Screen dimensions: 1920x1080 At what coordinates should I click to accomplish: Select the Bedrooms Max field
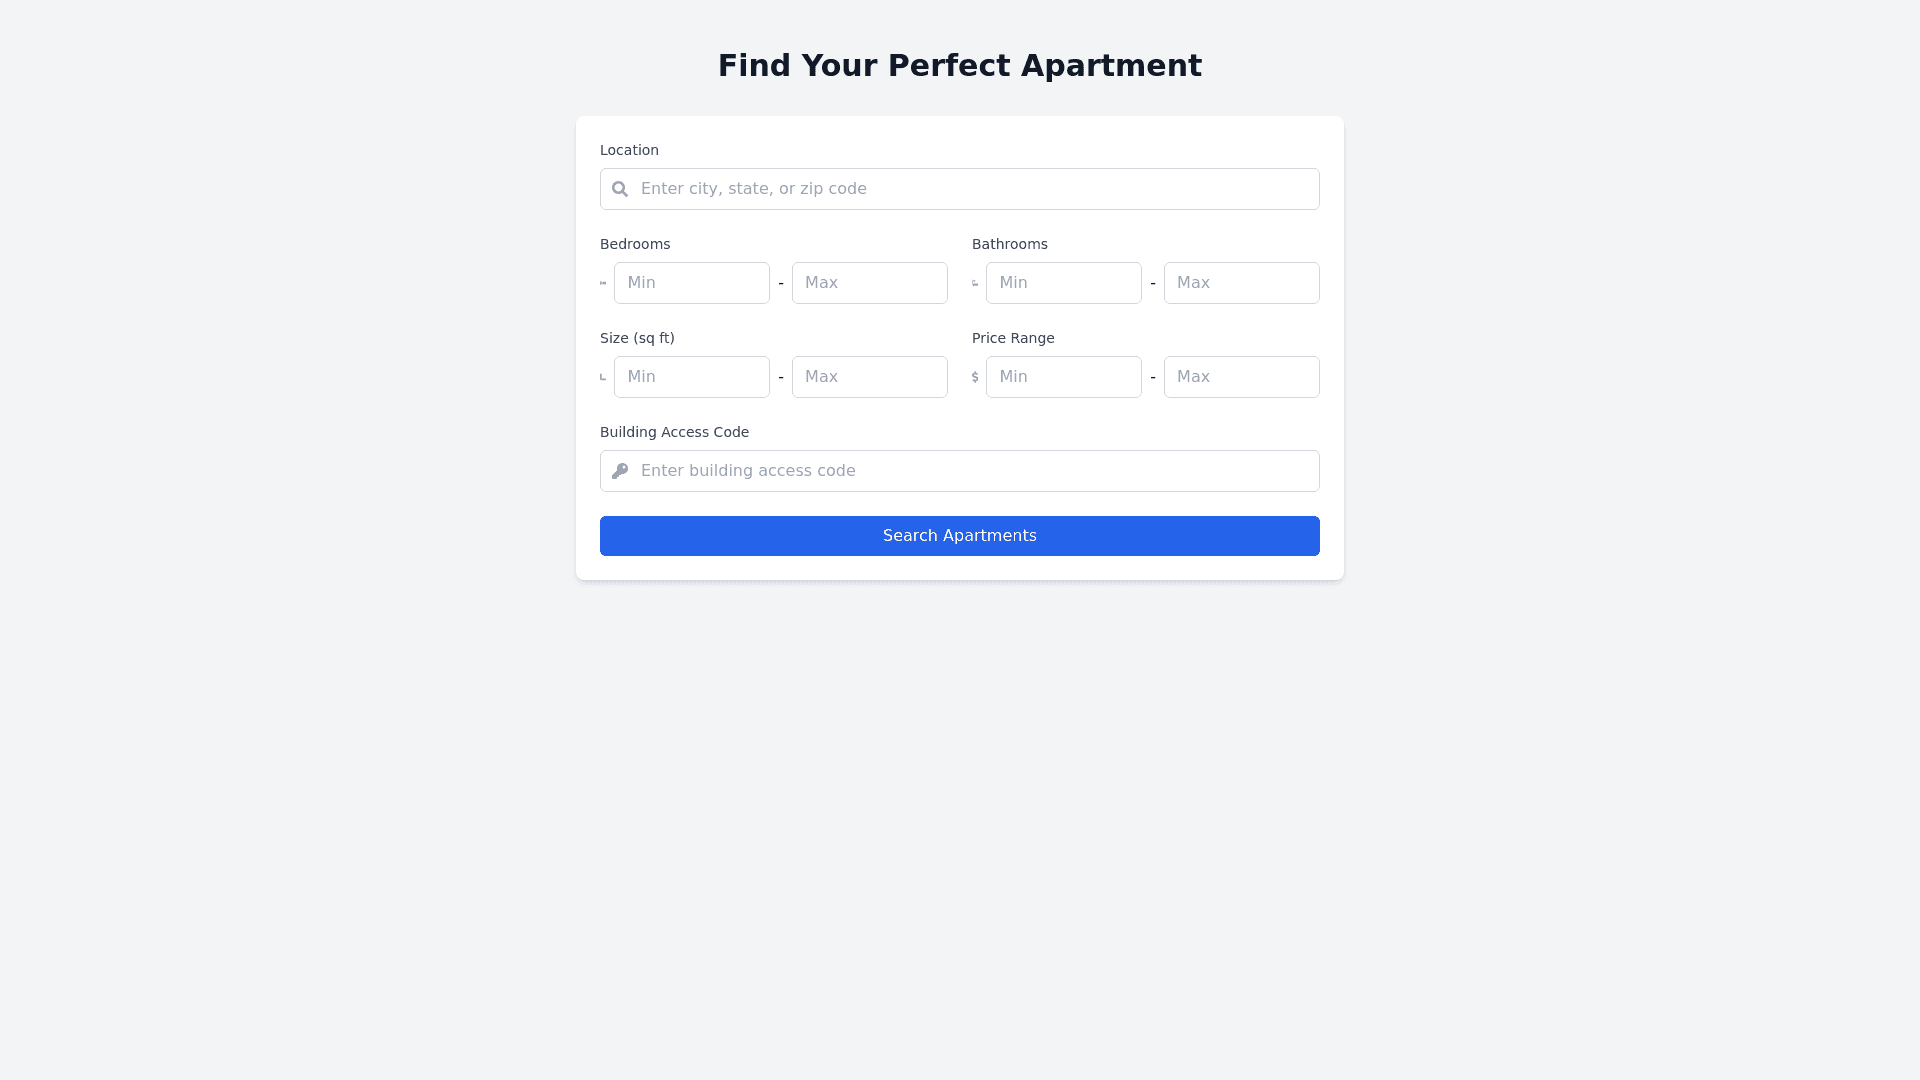870,283
